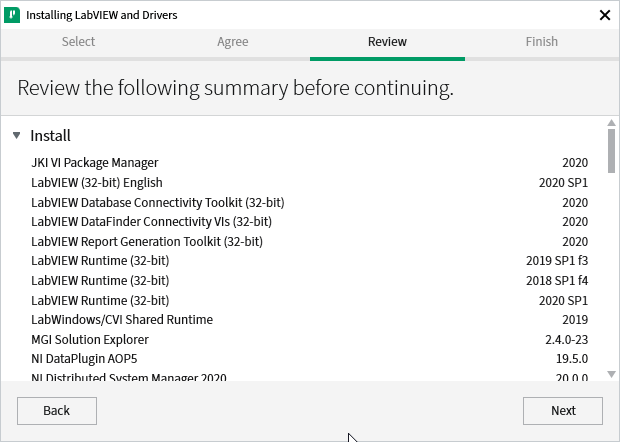Screen dimensions: 620x442
Task: Go to the Agree step tab
Action: pyautogui.click(x=232, y=42)
